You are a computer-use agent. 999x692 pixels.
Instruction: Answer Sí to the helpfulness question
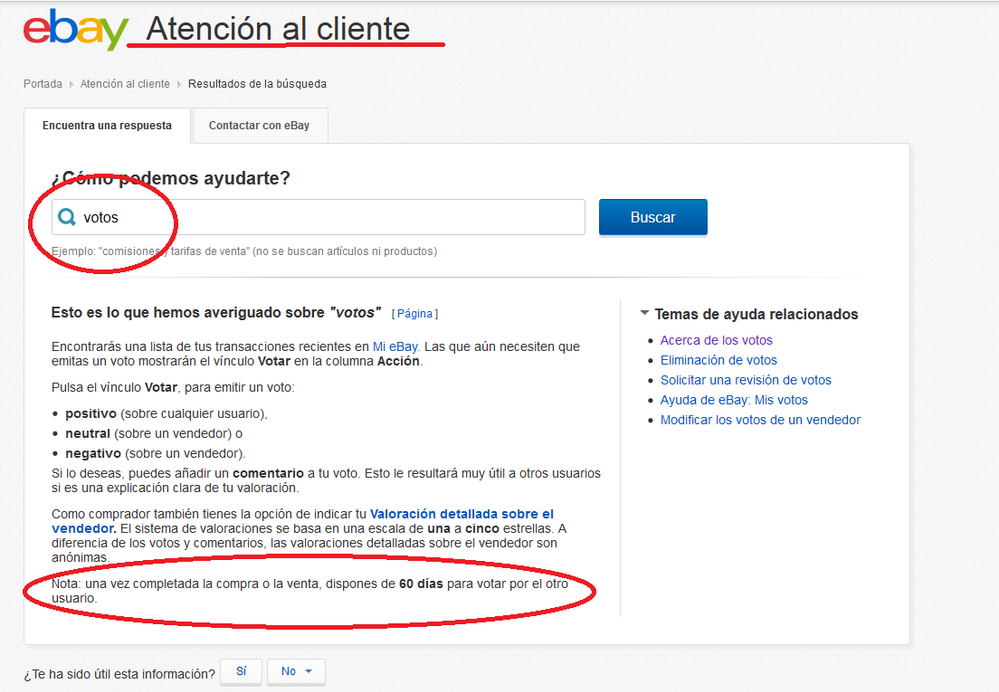pyautogui.click(x=241, y=672)
